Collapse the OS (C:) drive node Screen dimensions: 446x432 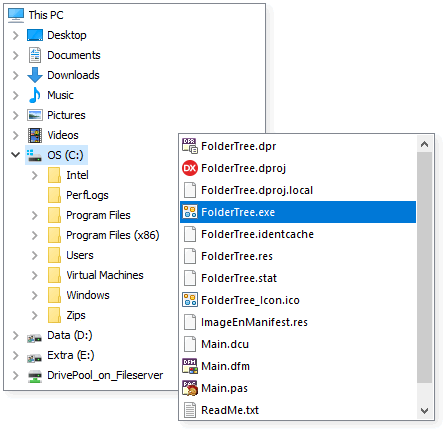pos(15,155)
